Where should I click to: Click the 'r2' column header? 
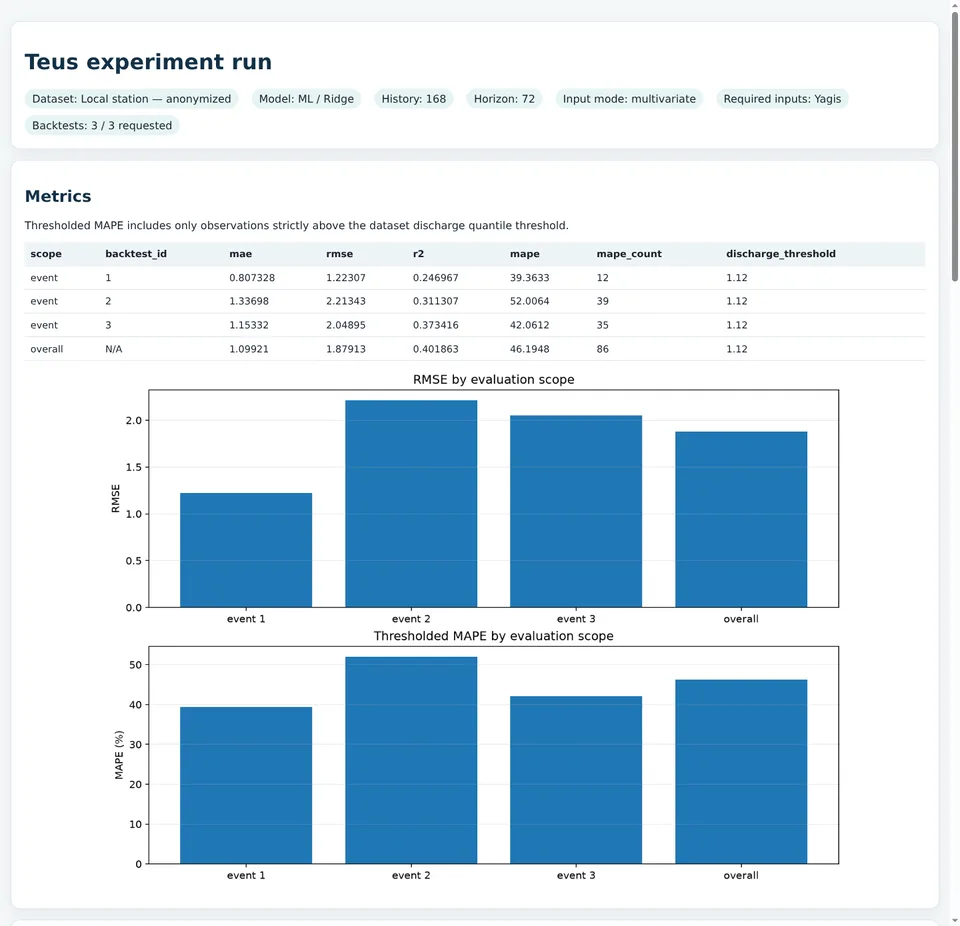pos(419,254)
